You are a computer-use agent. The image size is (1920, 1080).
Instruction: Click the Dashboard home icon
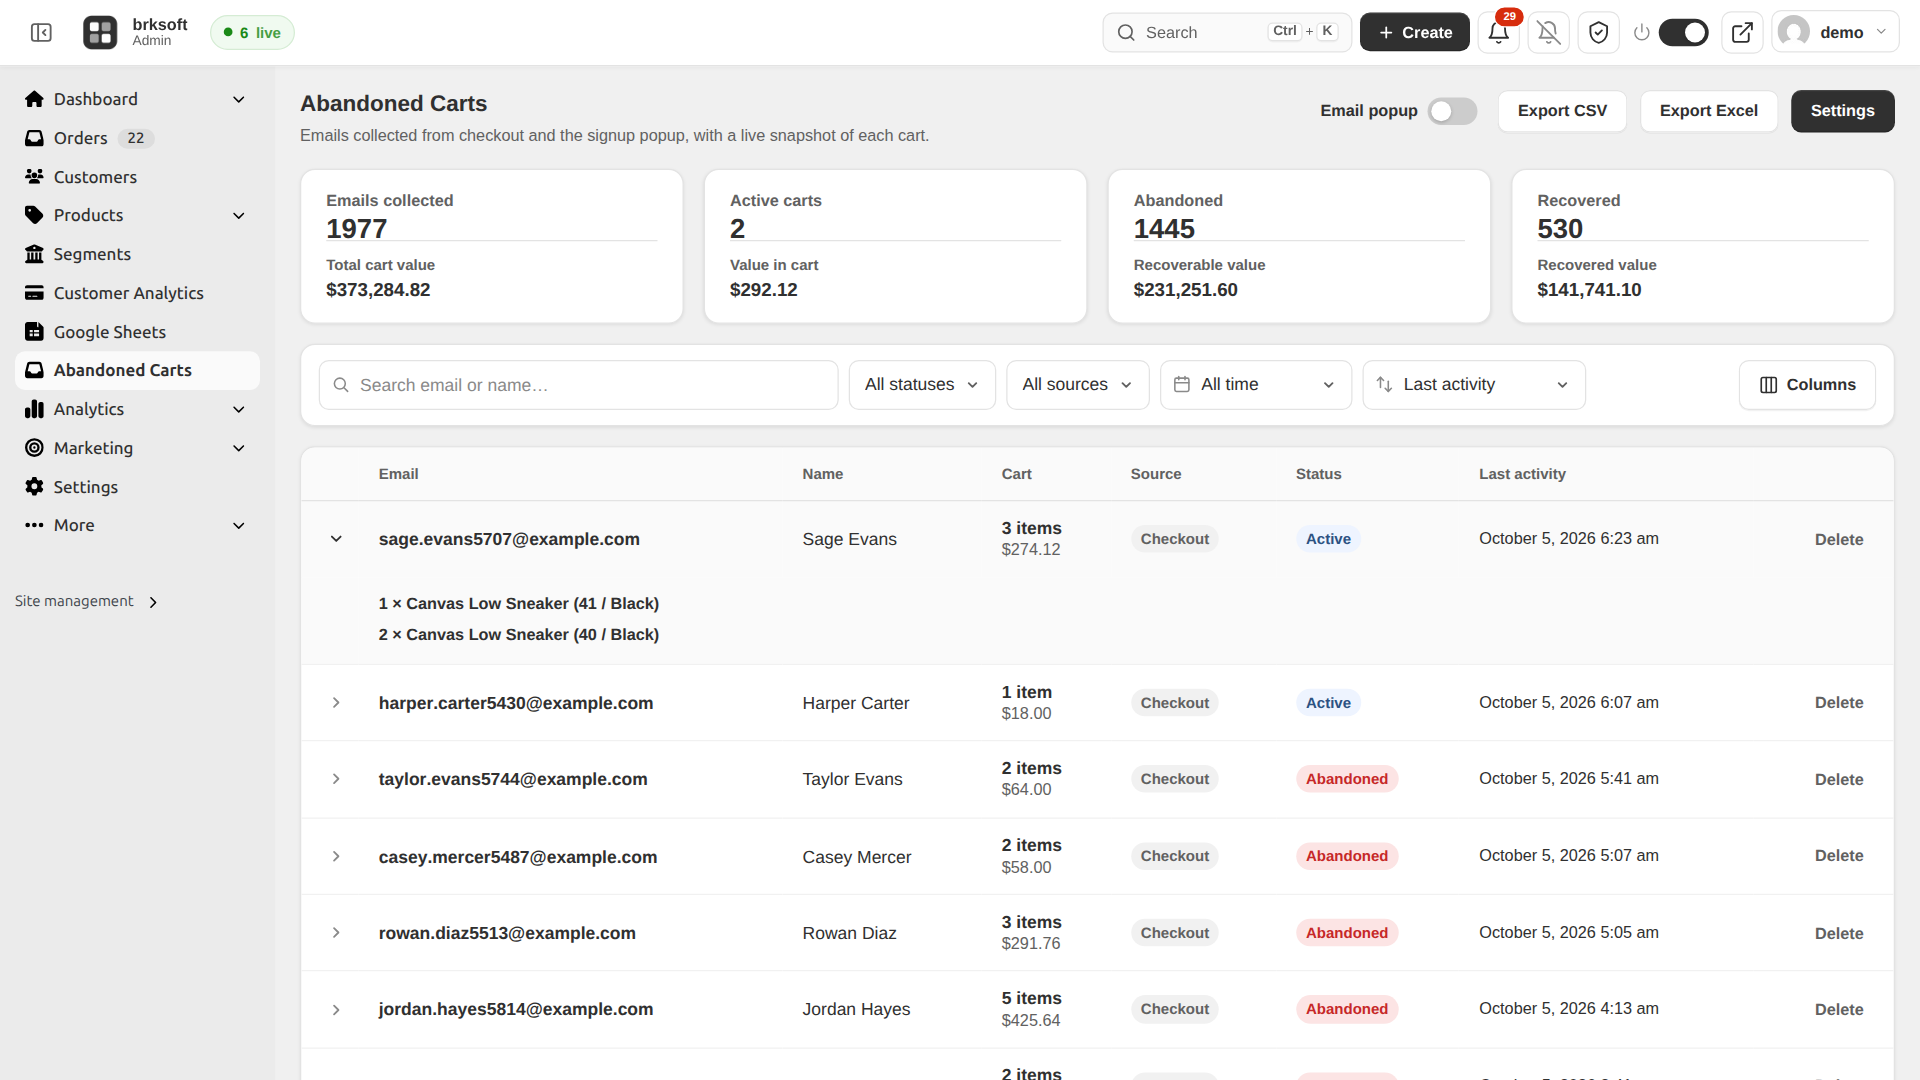click(34, 99)
